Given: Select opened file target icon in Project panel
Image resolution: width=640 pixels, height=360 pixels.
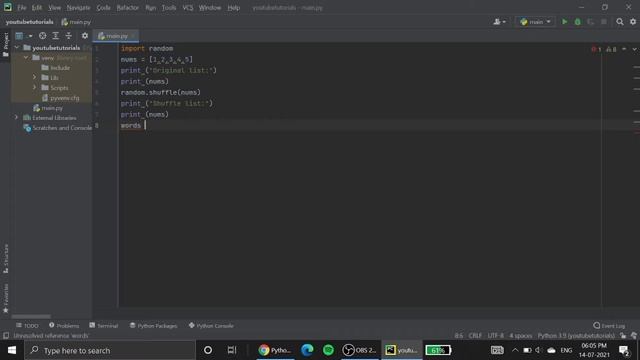Looking at the screenshot, I should point(42,36).
